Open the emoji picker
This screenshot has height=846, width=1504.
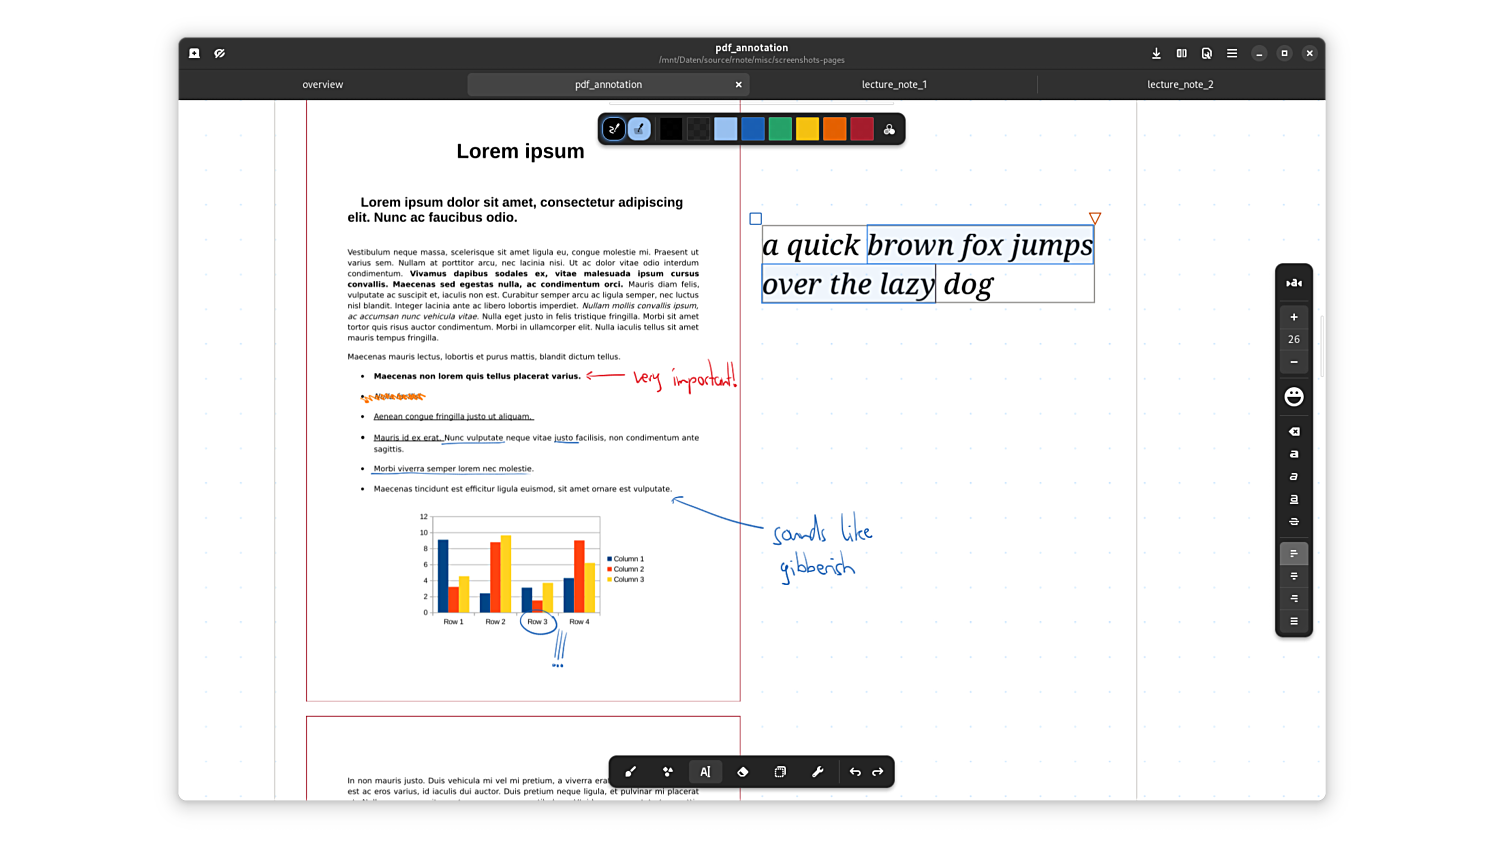point(1294,397)
